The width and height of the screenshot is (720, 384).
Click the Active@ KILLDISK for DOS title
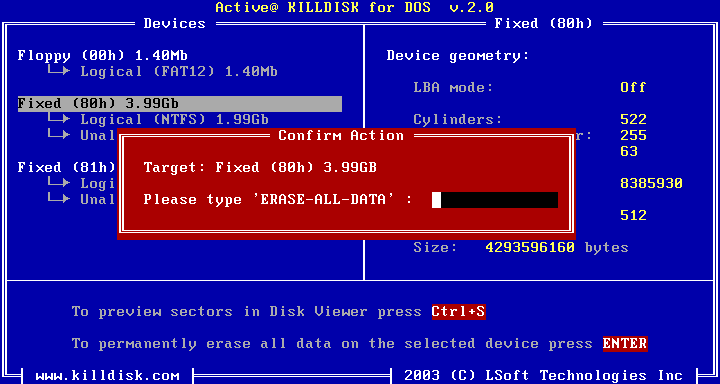pyautogui.click(x=354, y=7)
